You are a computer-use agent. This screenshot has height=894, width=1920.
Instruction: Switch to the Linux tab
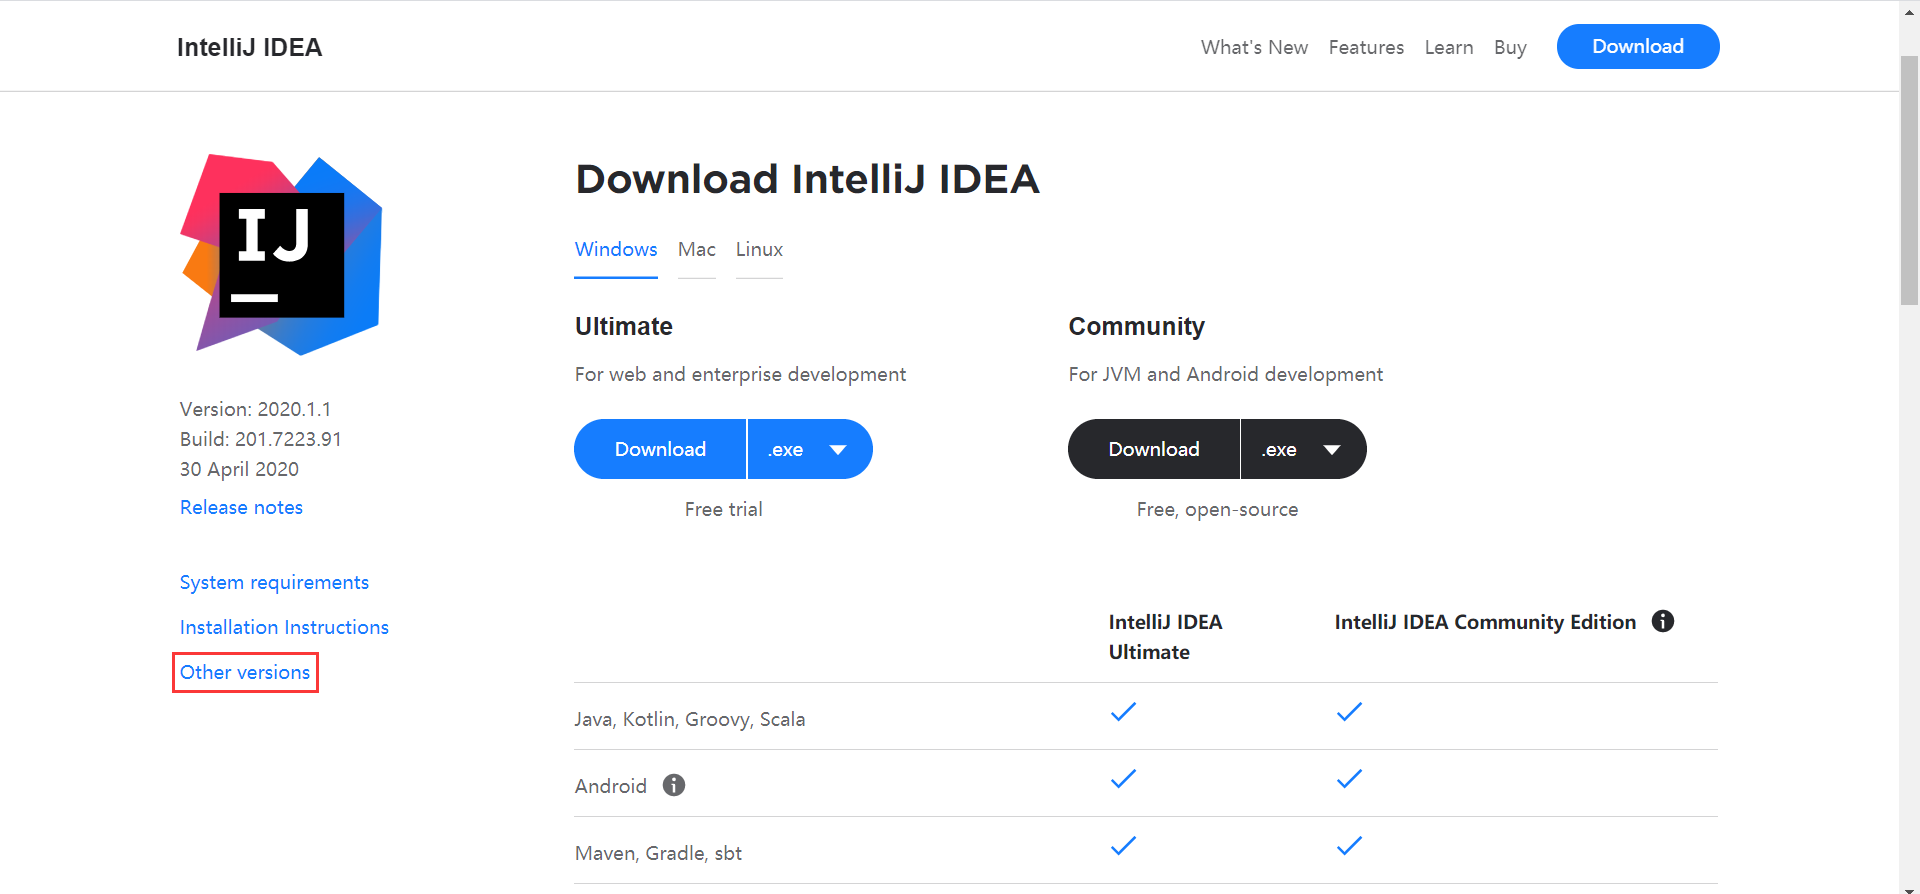[x=759, y=249]
